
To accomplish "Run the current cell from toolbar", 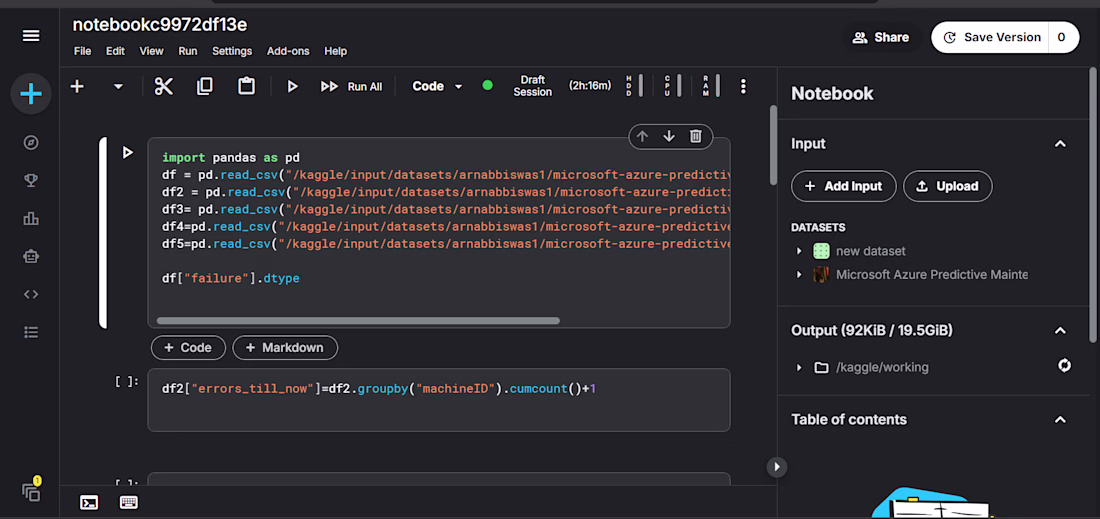I will click(x=293, y=86).
